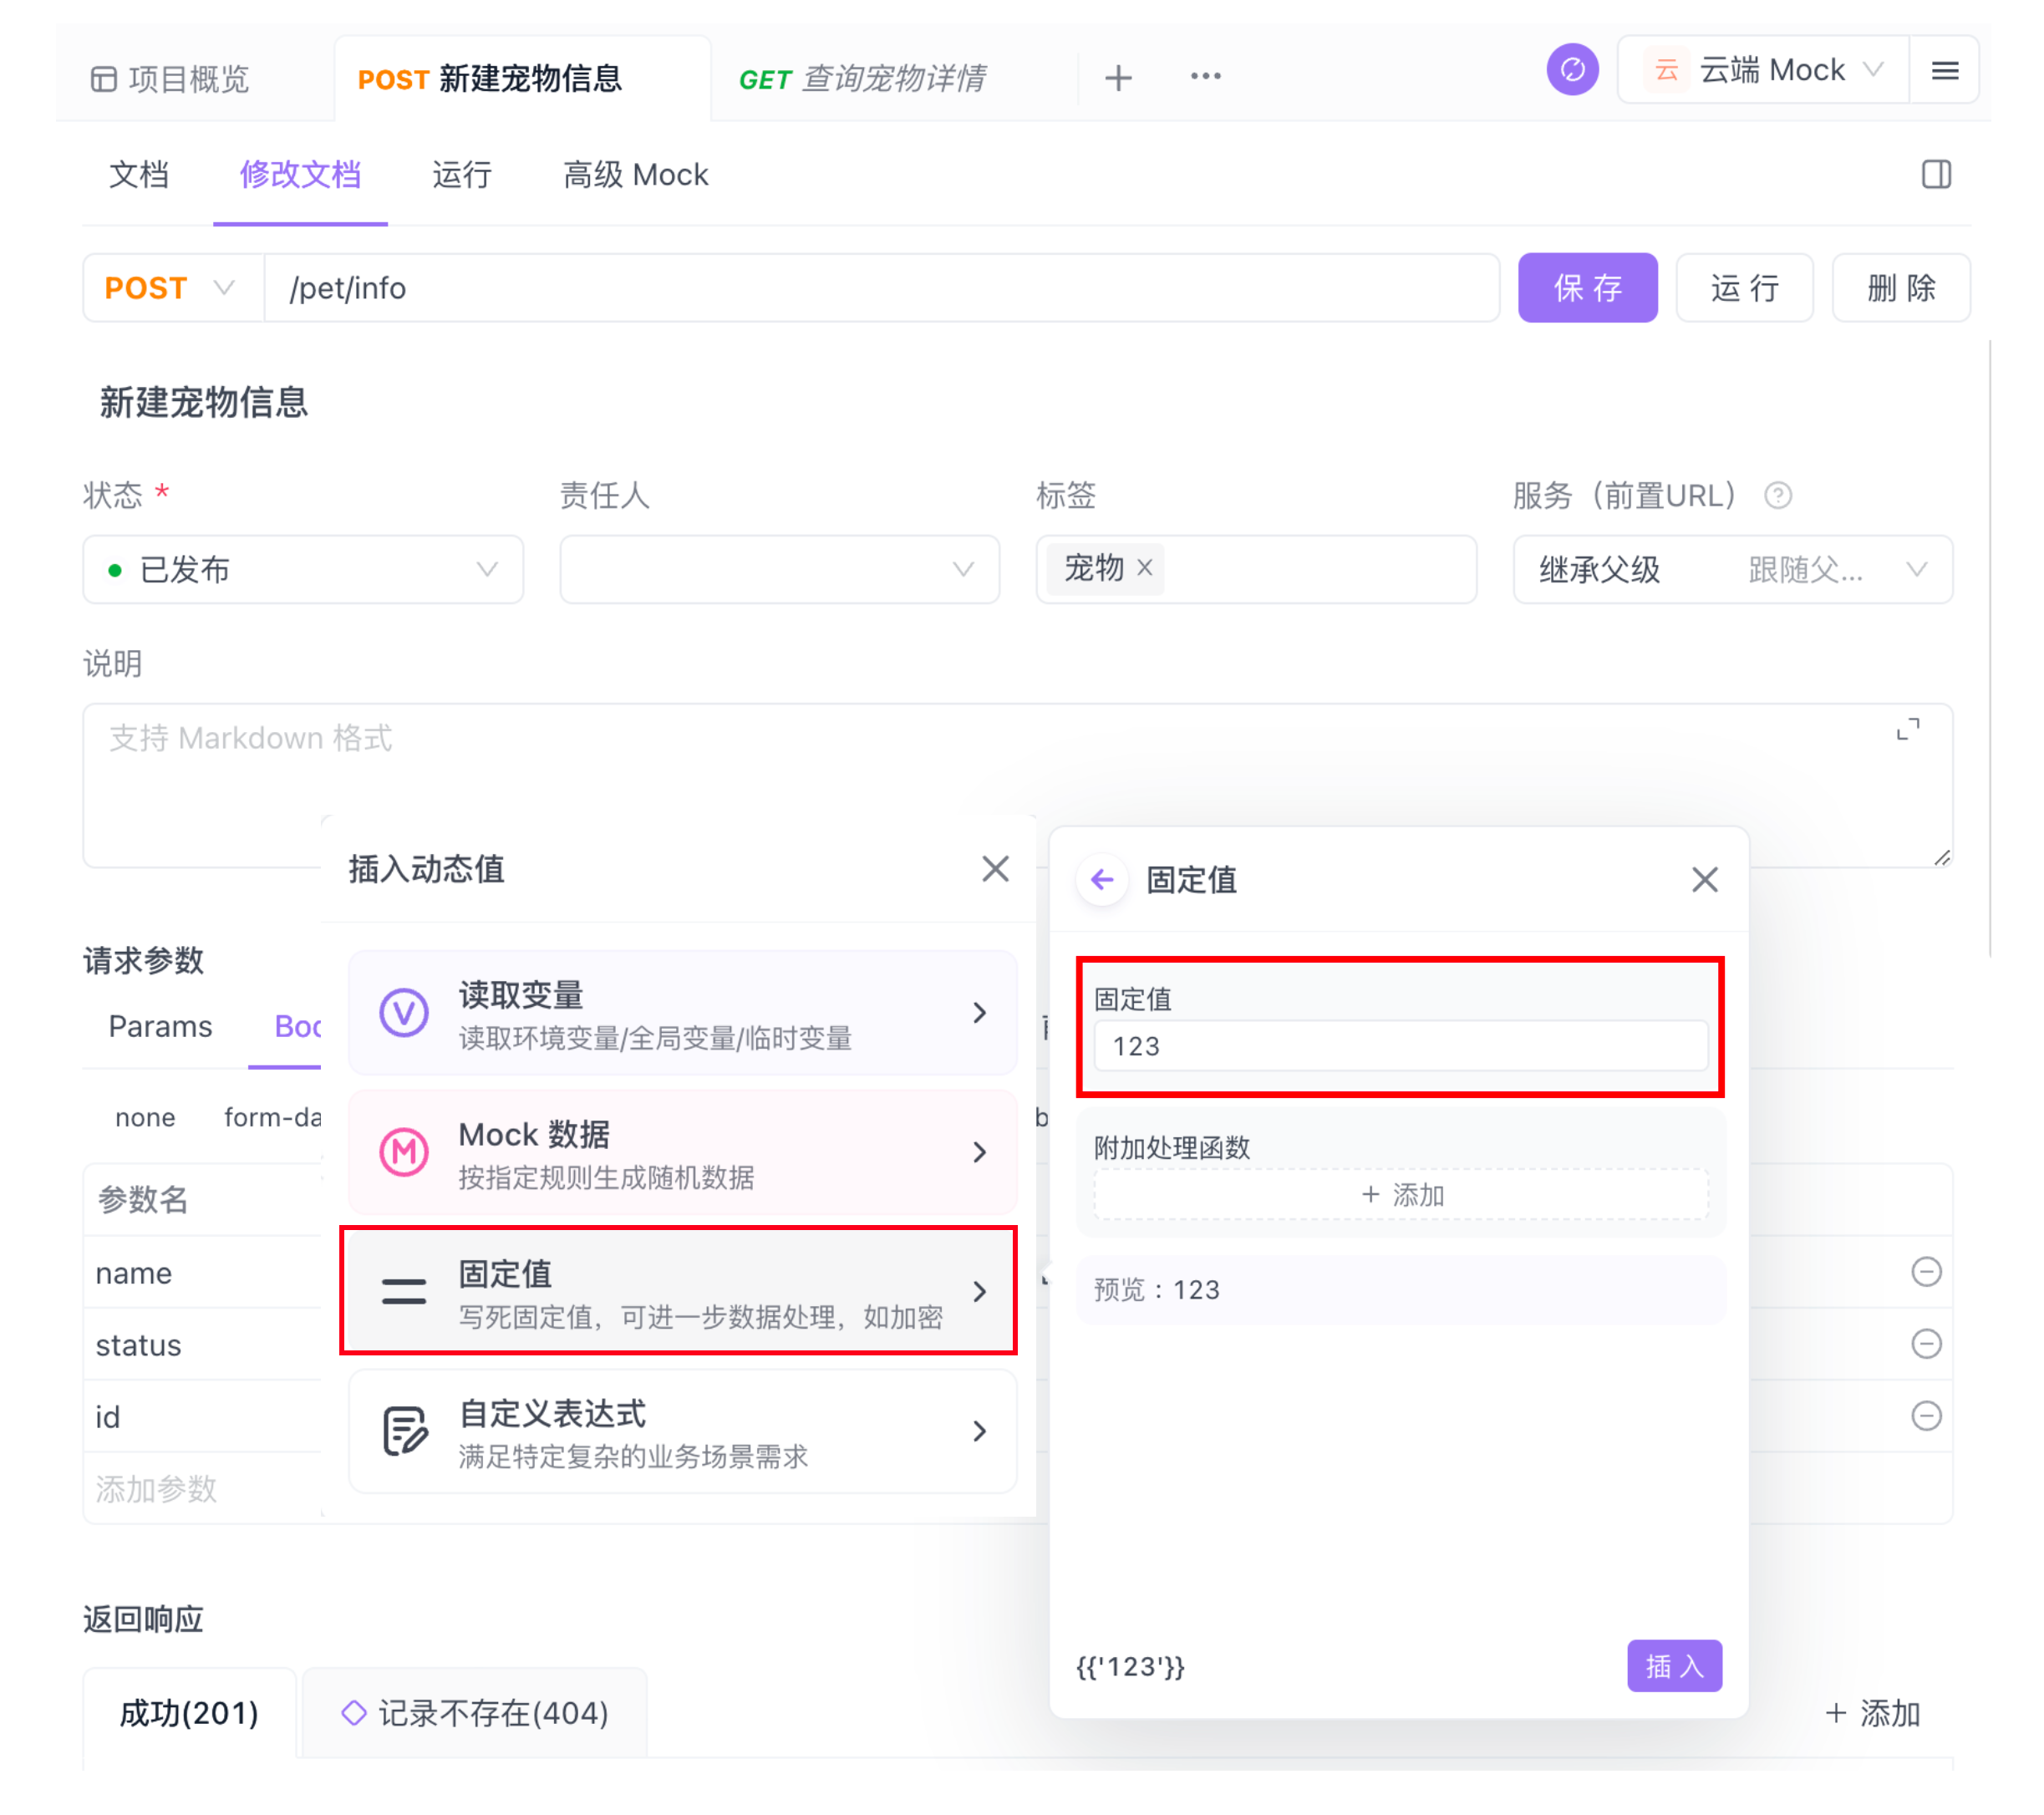Expand the 读取变量 option
2044x1815 pixels.
[682, 1012]
